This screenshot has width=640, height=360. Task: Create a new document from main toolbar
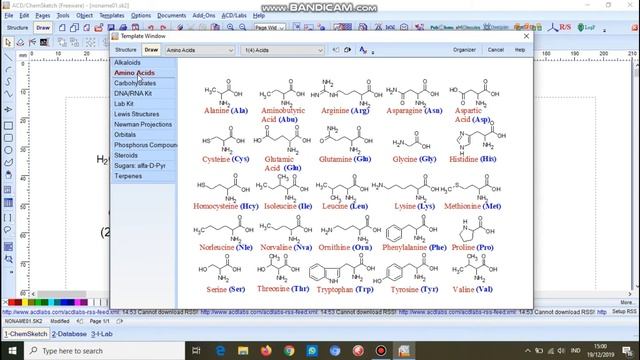point(62,27)
